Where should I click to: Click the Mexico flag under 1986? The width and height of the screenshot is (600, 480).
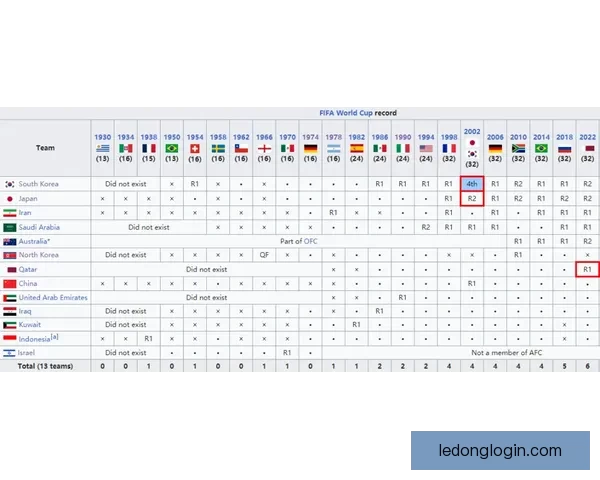(380, 148)
